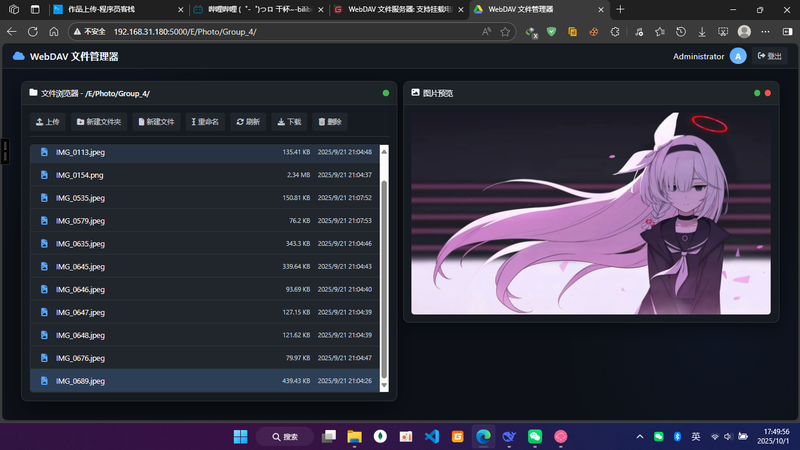Show hidden system tray icons
Image resolution: width=800 pixels, height=450 pixels.
coord(640,437)
